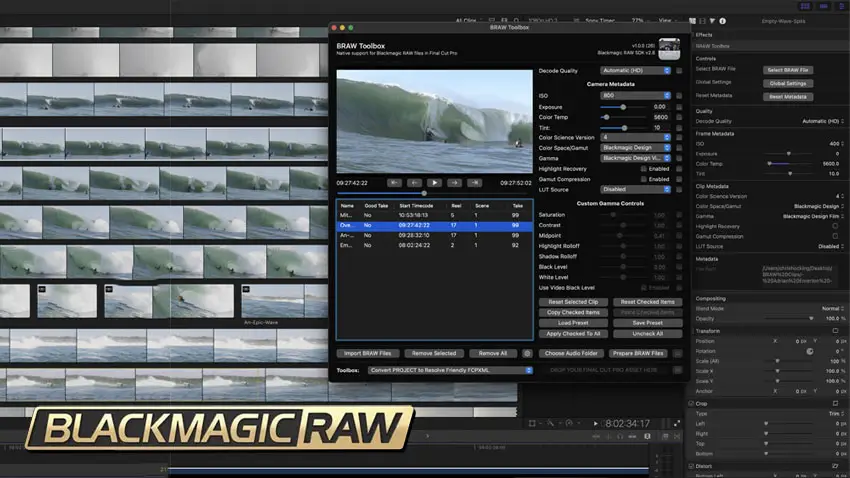The width and height of the screenshot is (850, 478).
Task: Select clip row with timecode 10:53:18:13
Action: [434, 215]
